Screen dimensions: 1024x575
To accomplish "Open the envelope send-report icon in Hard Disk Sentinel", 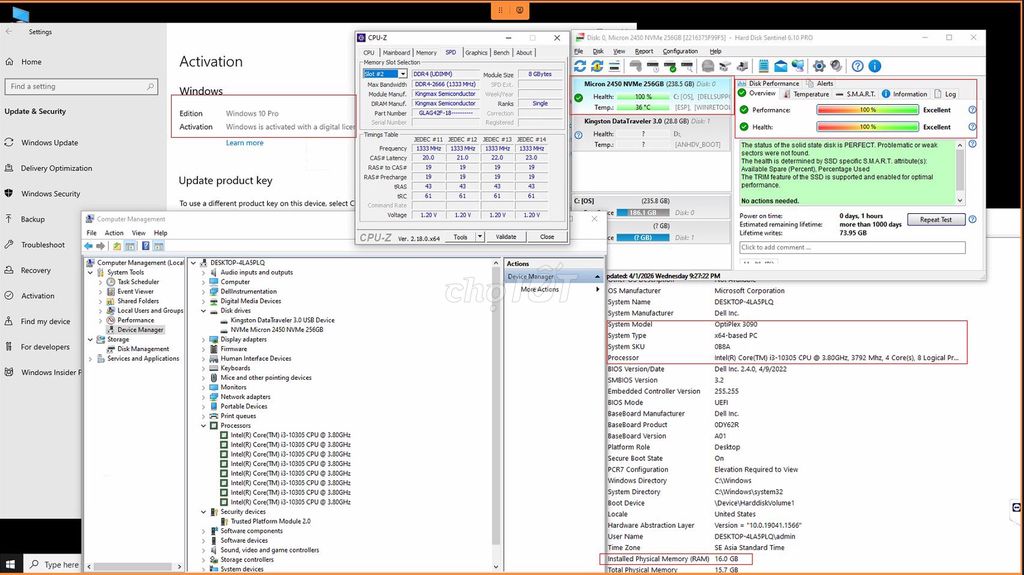I will pyautogui.click(x=780, y=66).
